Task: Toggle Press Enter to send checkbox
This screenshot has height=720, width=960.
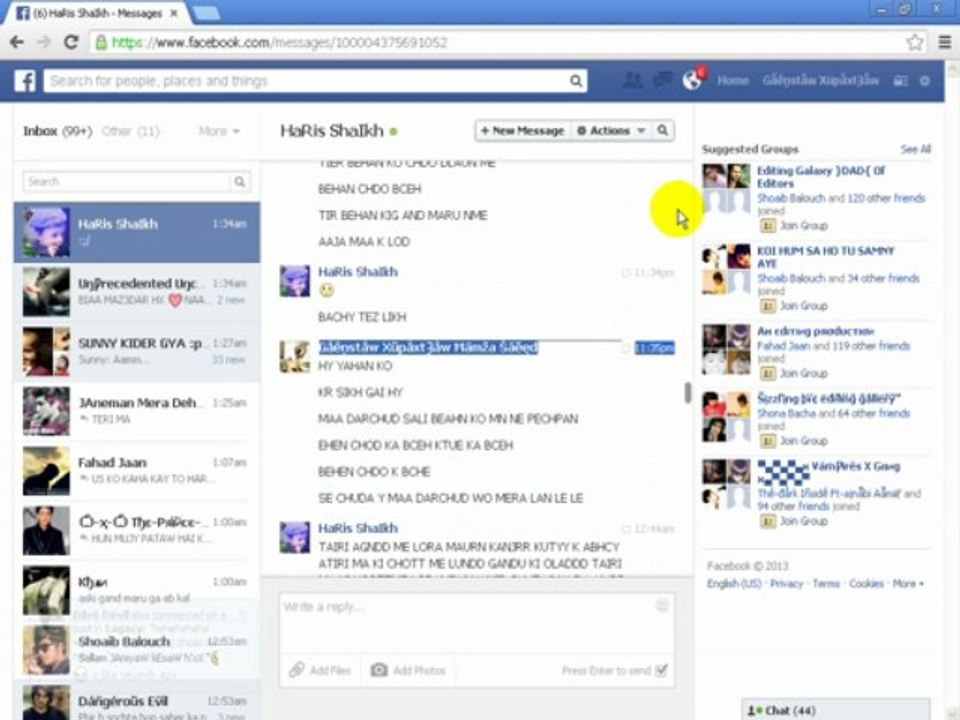Action: pos(661,670)
